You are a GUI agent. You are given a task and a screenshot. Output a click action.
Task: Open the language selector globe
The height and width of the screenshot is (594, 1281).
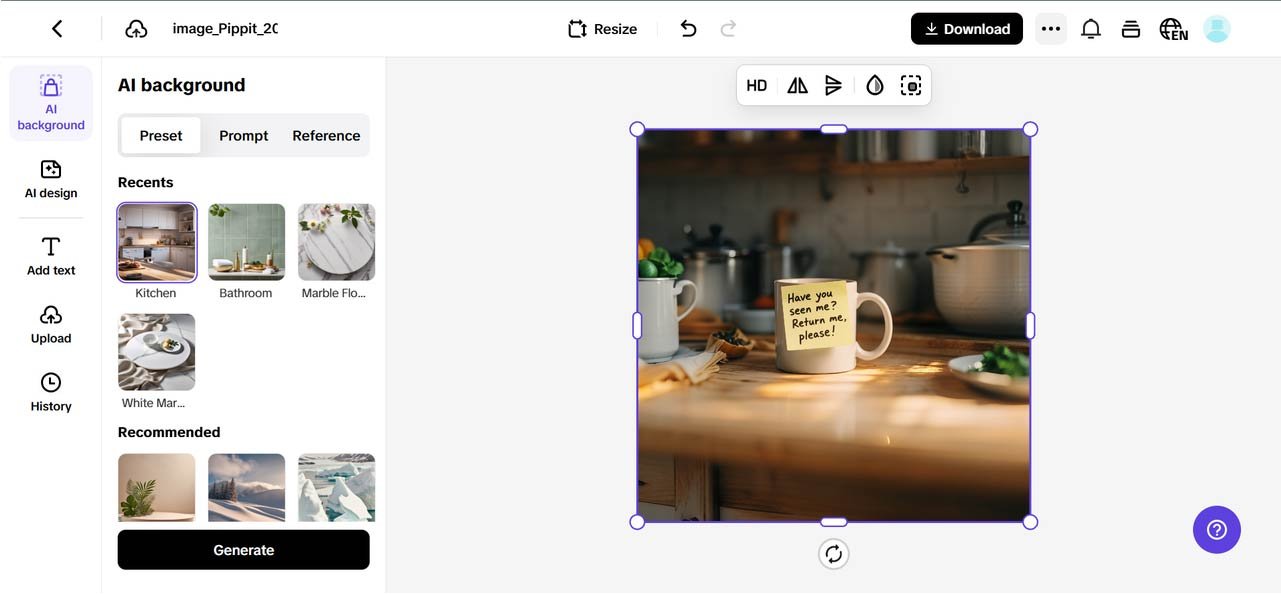[x=1173, y=29]
